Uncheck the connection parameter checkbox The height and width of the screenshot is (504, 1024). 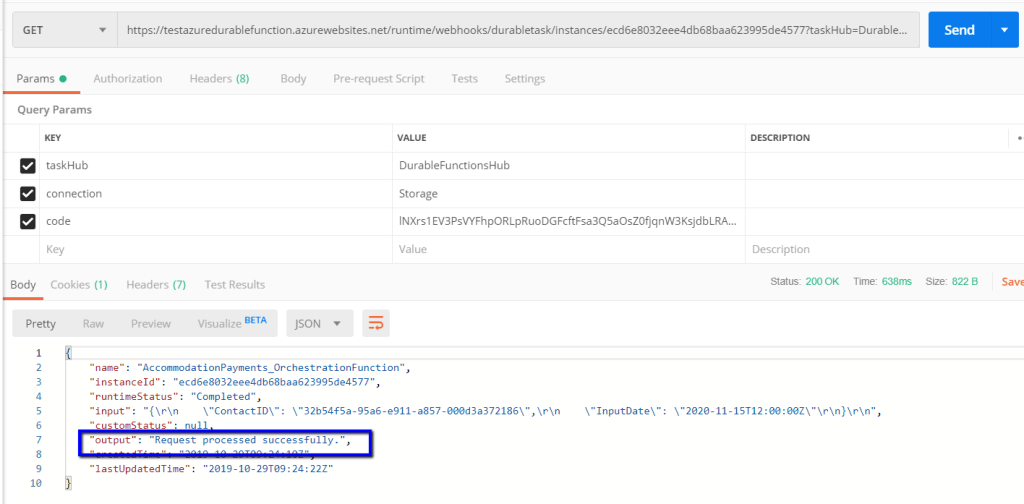[28, 194]
